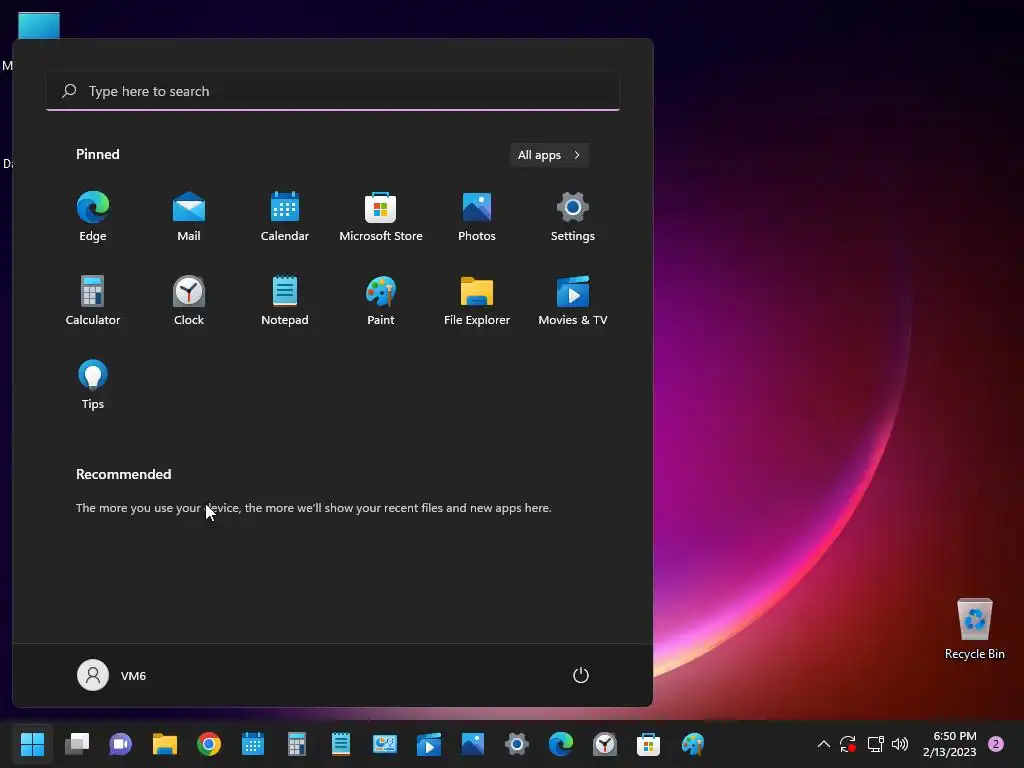Launch pinned Calculator app

pyautogui.click(x=93, y=300)
